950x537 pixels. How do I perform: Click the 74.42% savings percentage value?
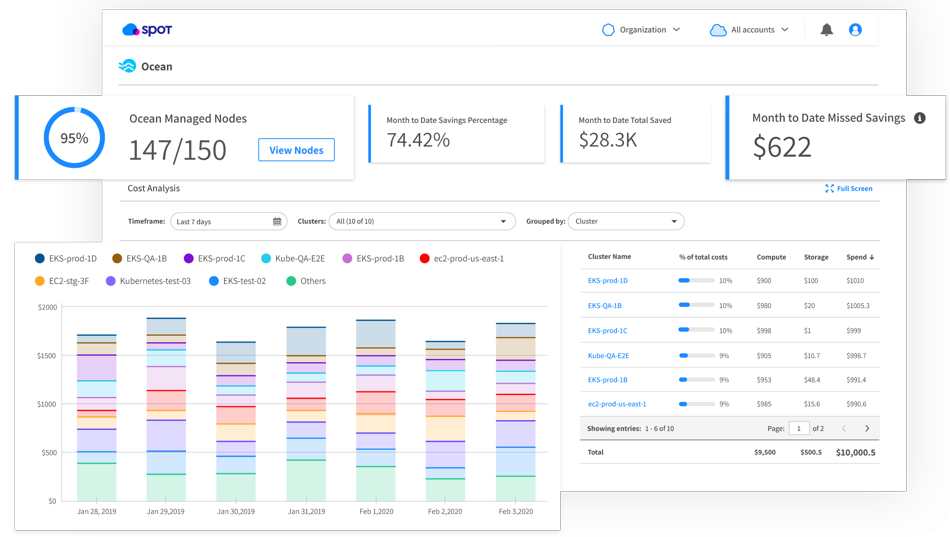tap(418, 140)
